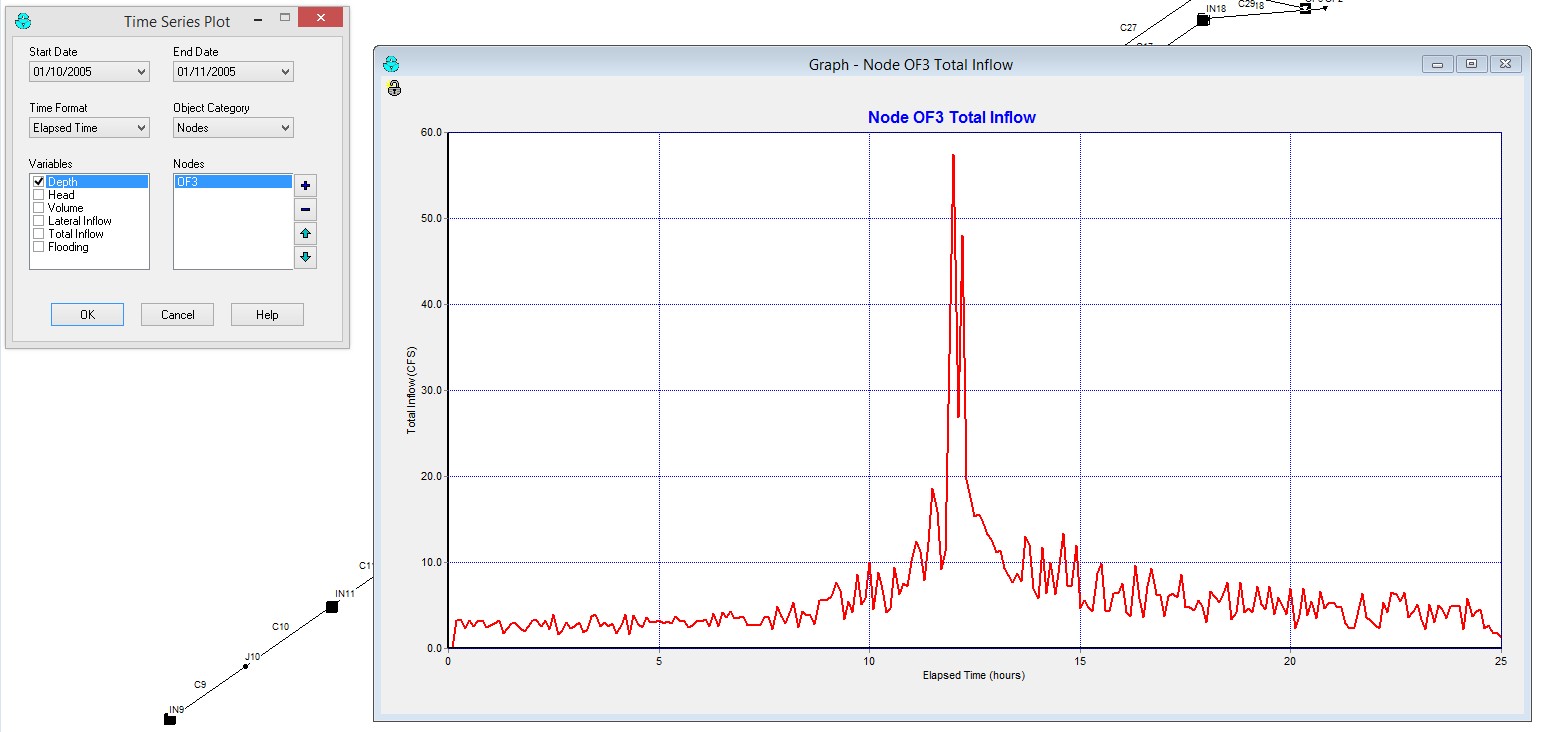Check the Flooding variable checkbox
Viewport: 1542px width, 732px height.
click(39, 247)
